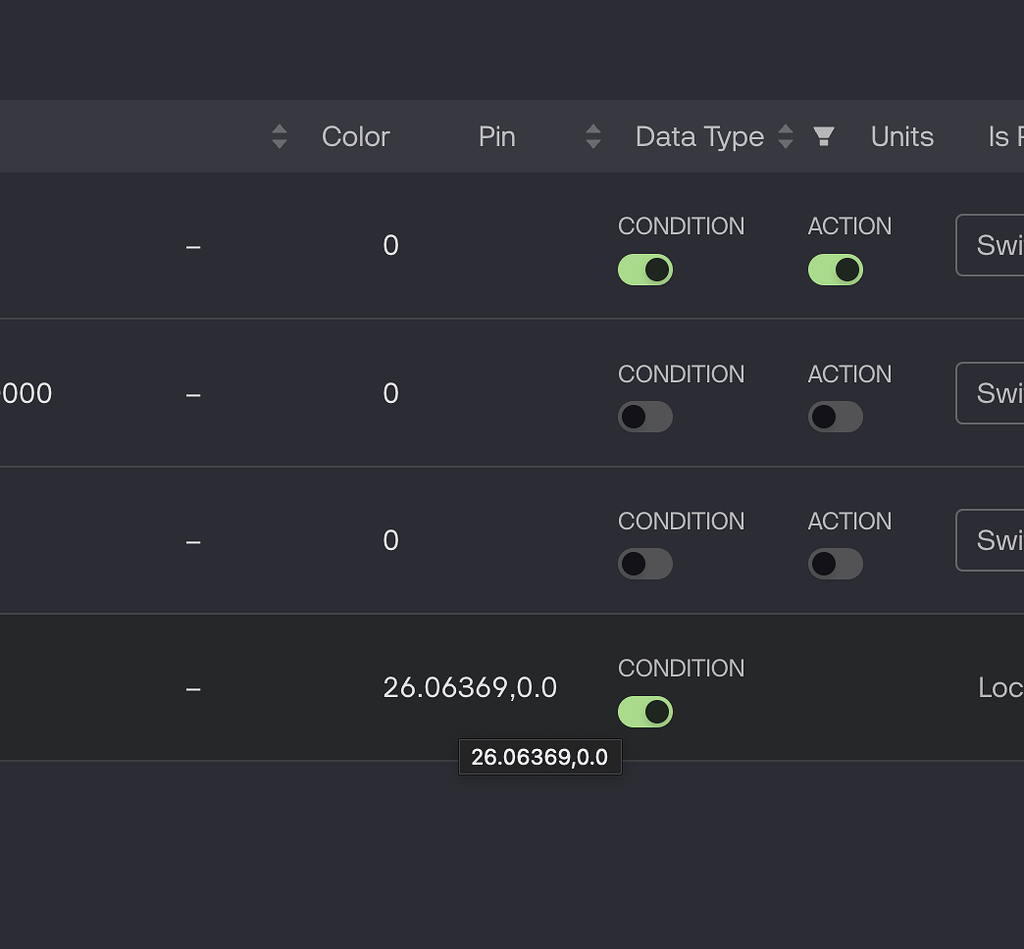
Task: Click the Color column header
Action: point(355,136)
